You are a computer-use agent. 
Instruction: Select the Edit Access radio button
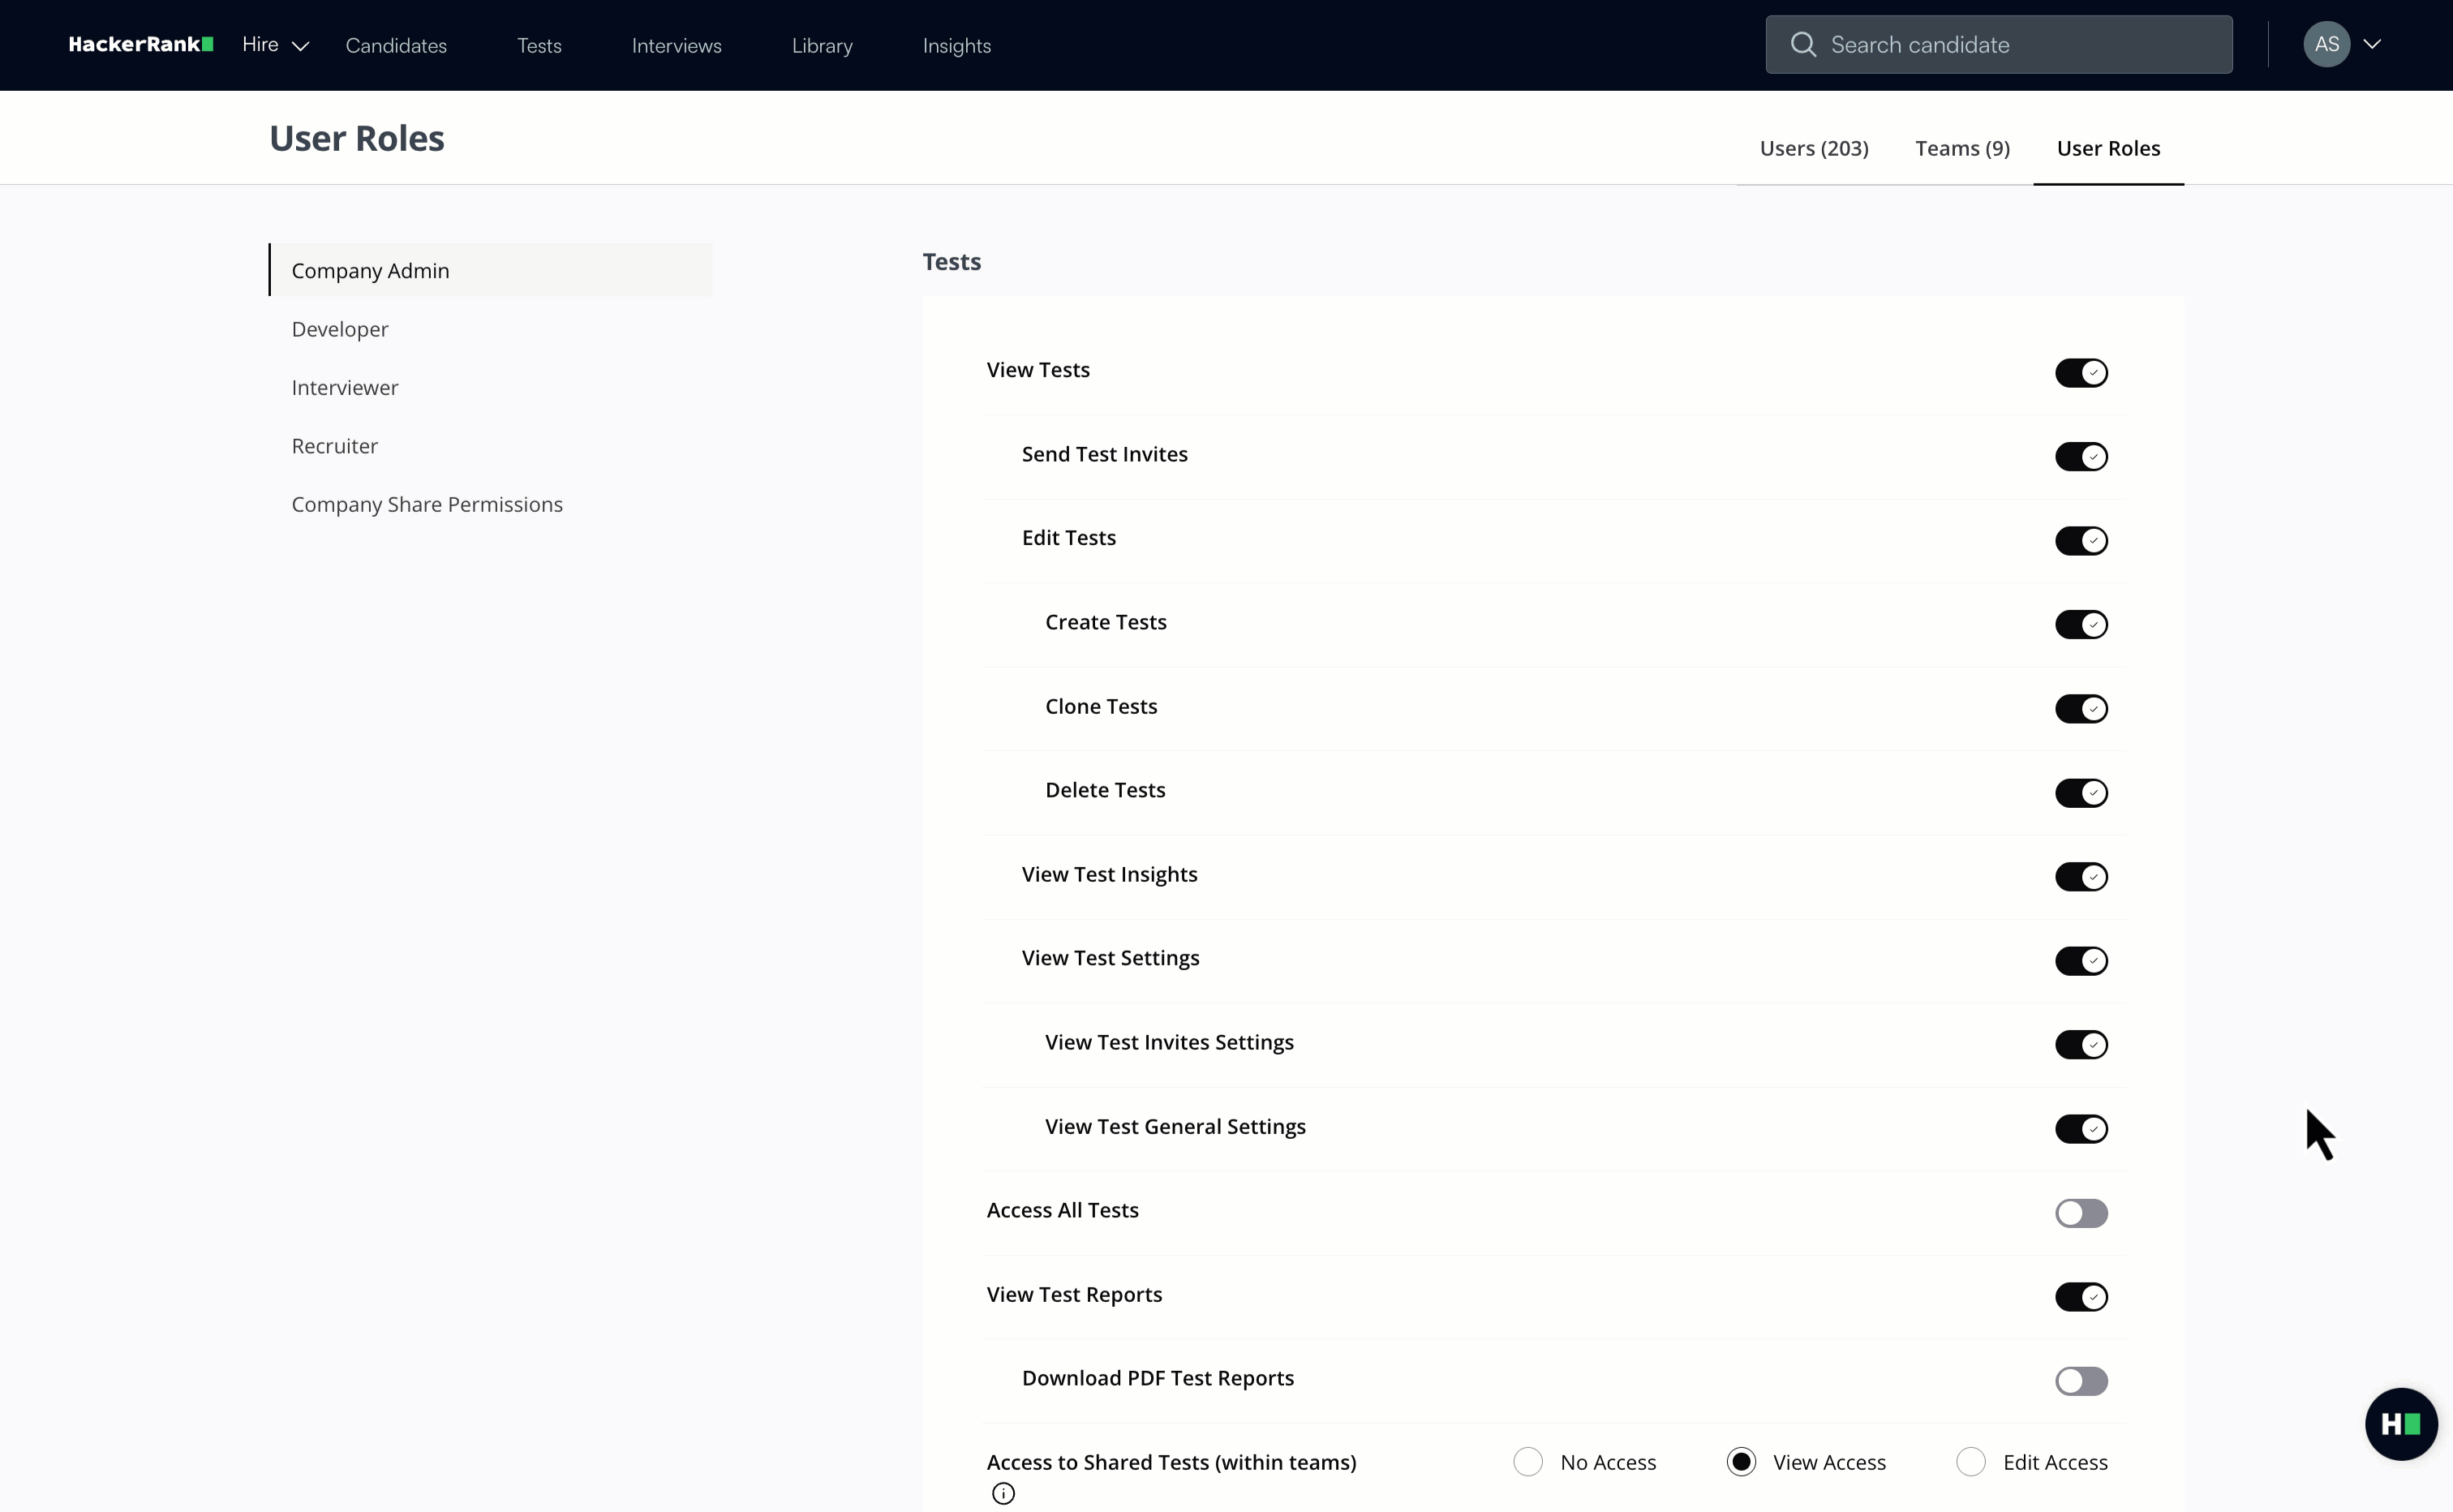click(x=1970, y=1461)
